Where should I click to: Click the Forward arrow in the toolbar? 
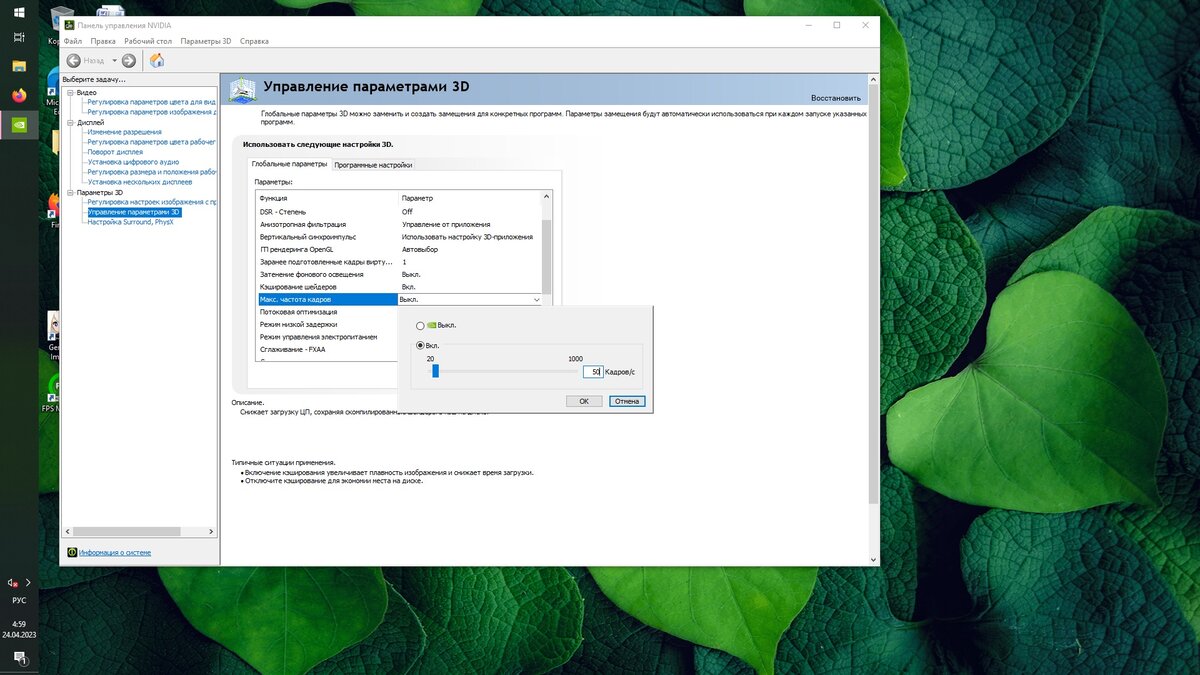pos(129,61)
